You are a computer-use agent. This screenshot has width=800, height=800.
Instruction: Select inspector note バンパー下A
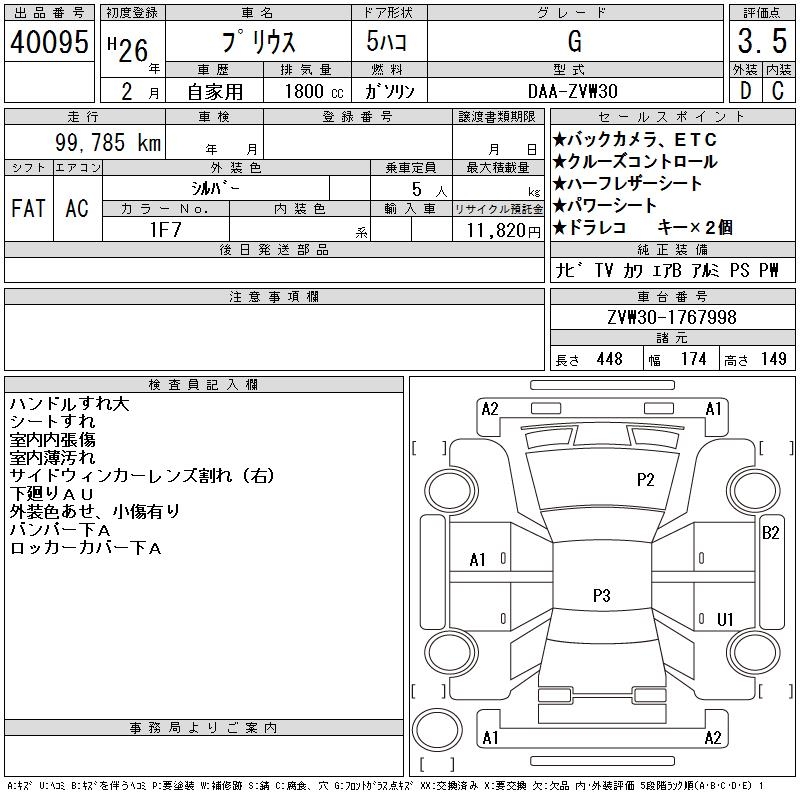point(60,530)
